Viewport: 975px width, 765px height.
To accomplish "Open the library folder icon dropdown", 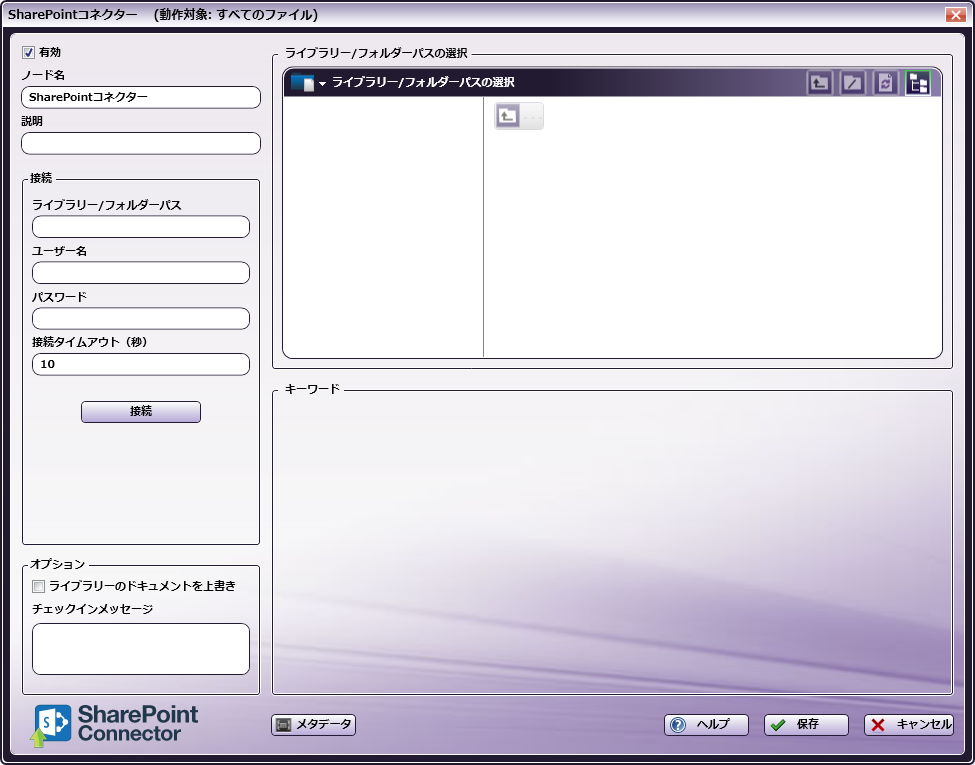I will [308, 83].
